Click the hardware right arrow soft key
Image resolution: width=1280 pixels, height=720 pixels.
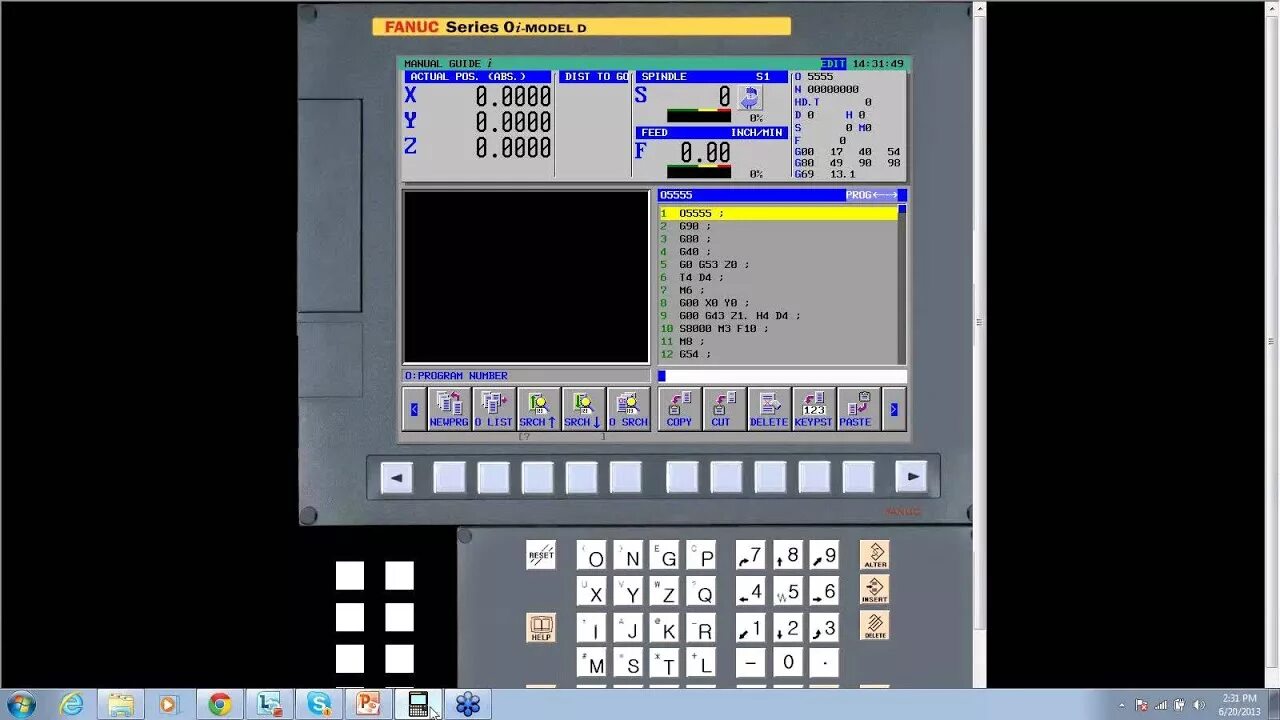pyautogui.click(x=911, y=477)
